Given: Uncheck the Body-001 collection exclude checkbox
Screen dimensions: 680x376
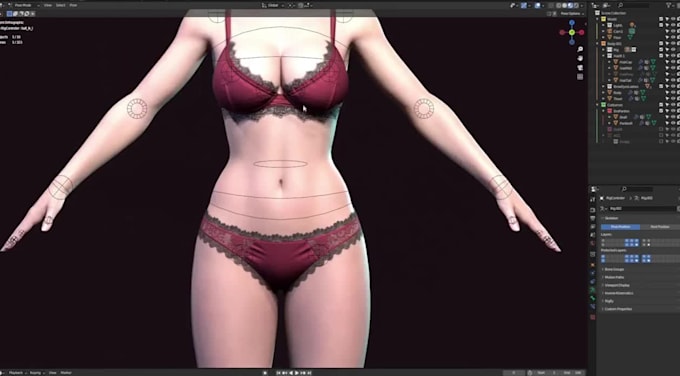Looking at the screenshot, I should [x=661, y=43].
